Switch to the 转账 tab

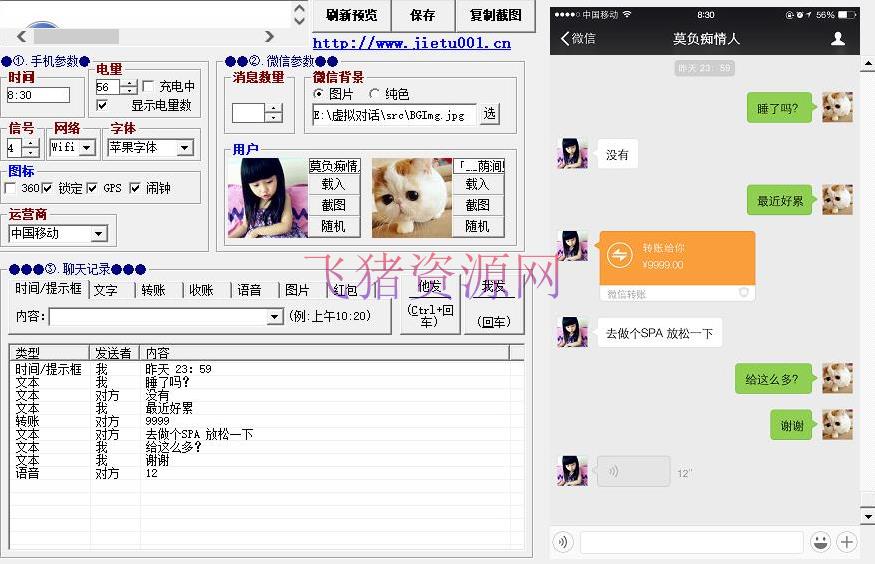(153, 290)
